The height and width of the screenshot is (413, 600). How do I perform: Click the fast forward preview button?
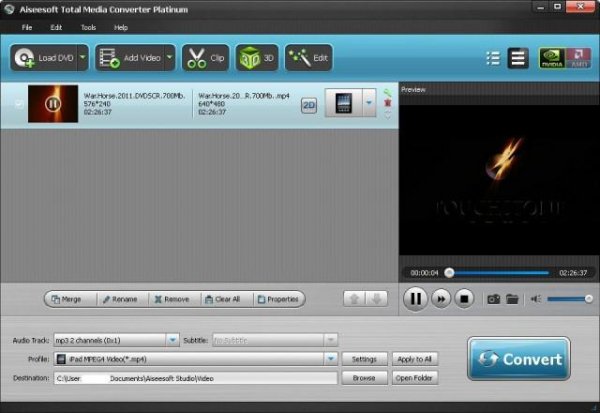tap(441, 299)
